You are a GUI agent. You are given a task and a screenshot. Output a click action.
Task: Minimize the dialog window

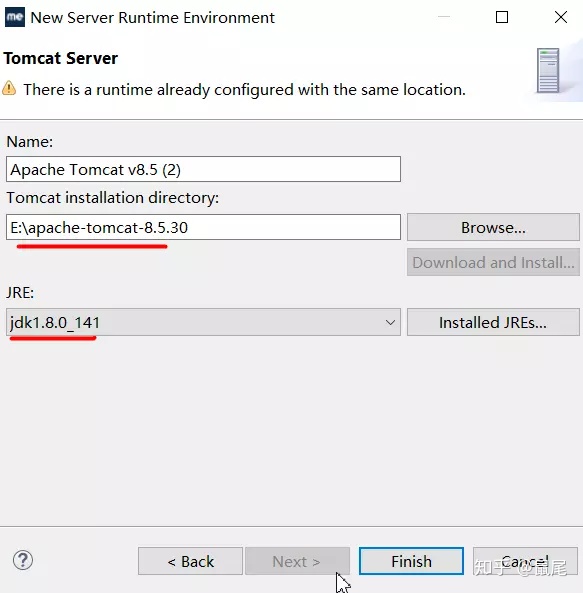[444, 17]
